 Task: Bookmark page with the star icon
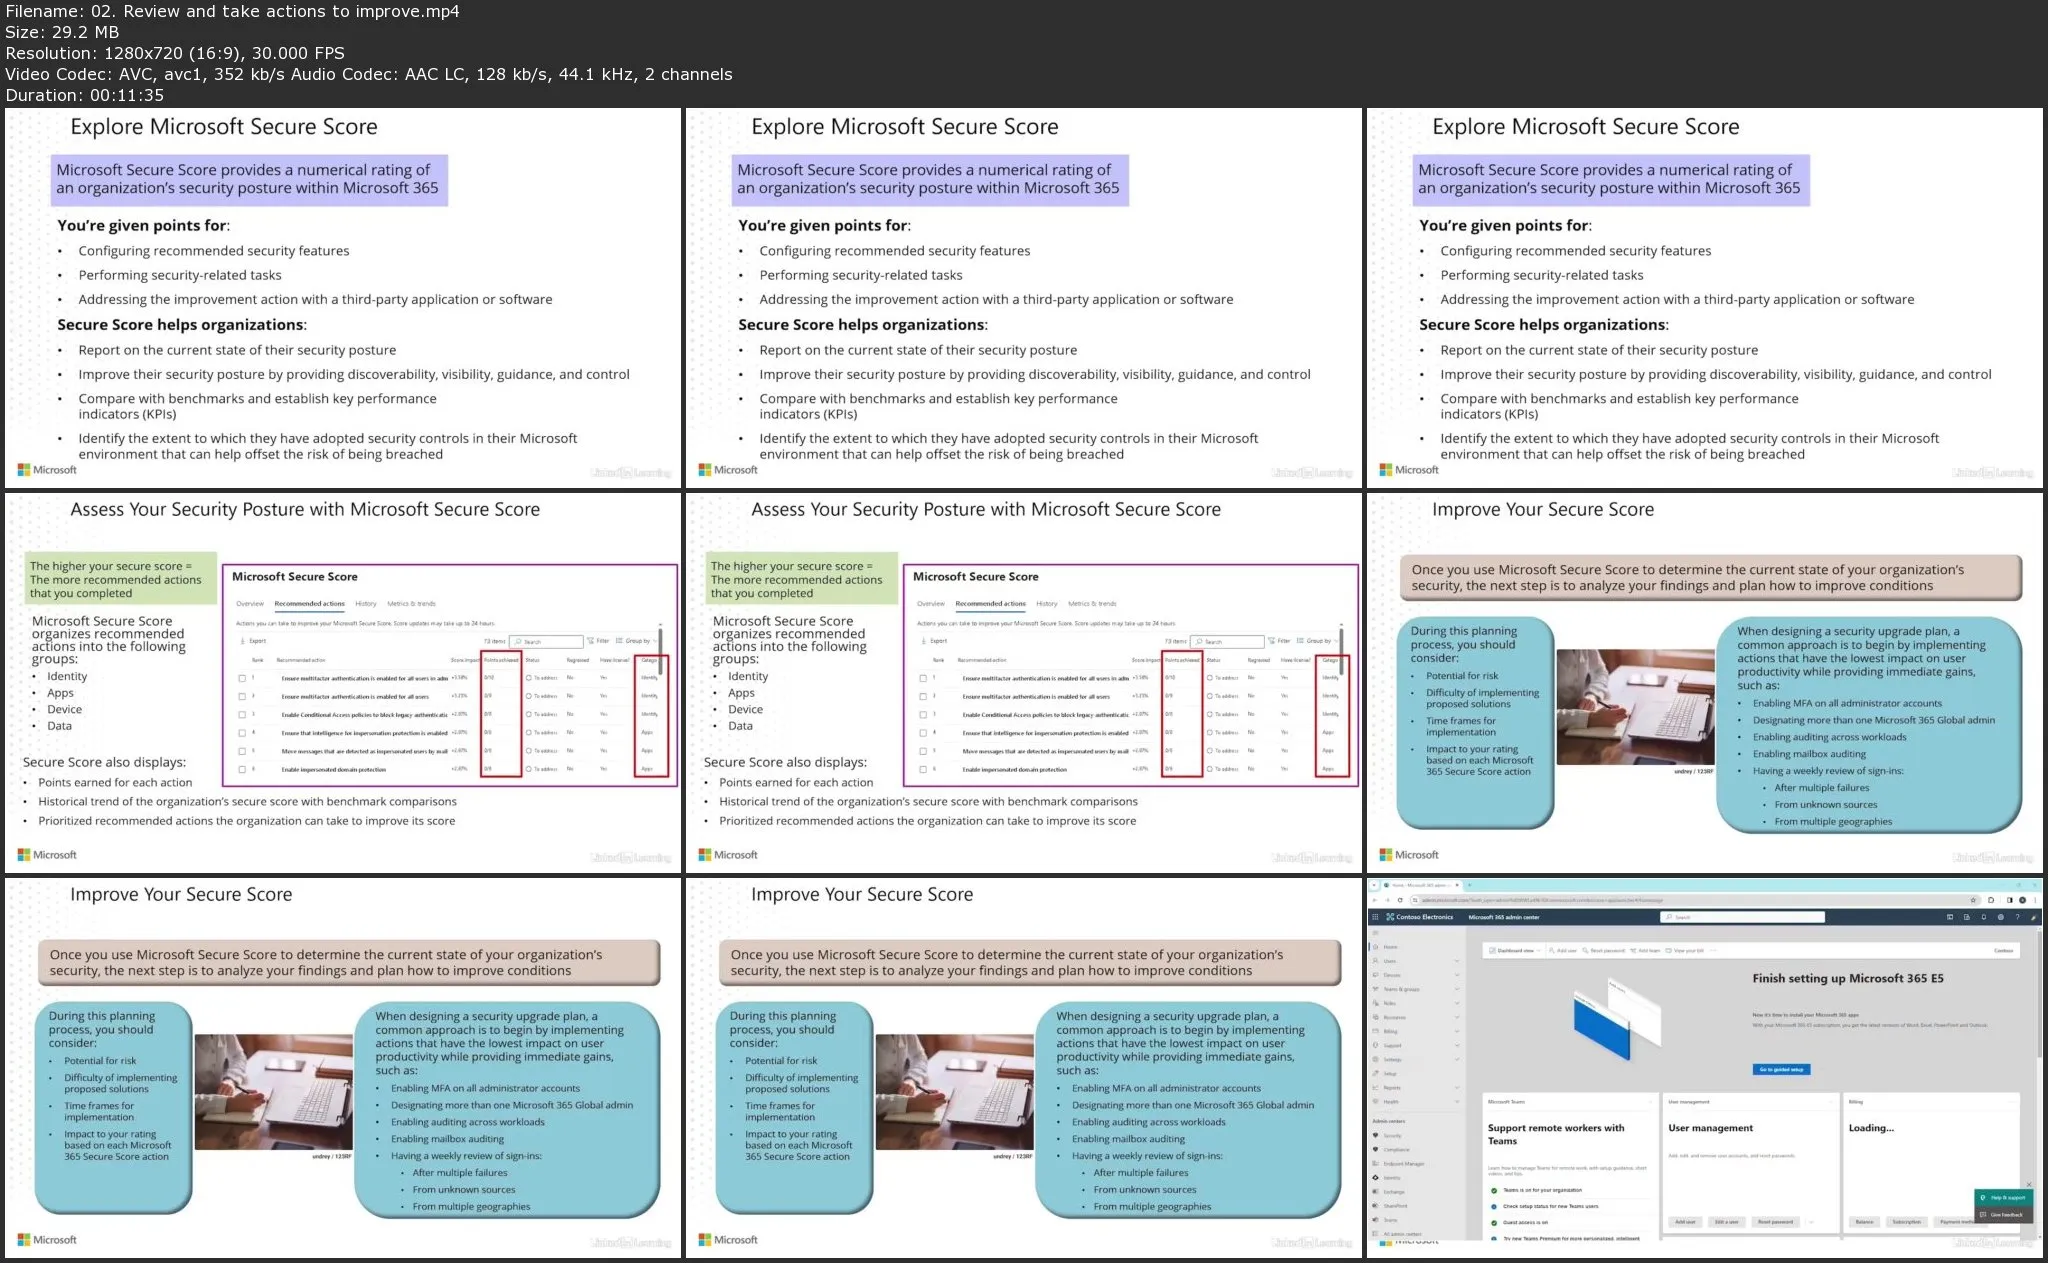click(x=1973, y=900)
